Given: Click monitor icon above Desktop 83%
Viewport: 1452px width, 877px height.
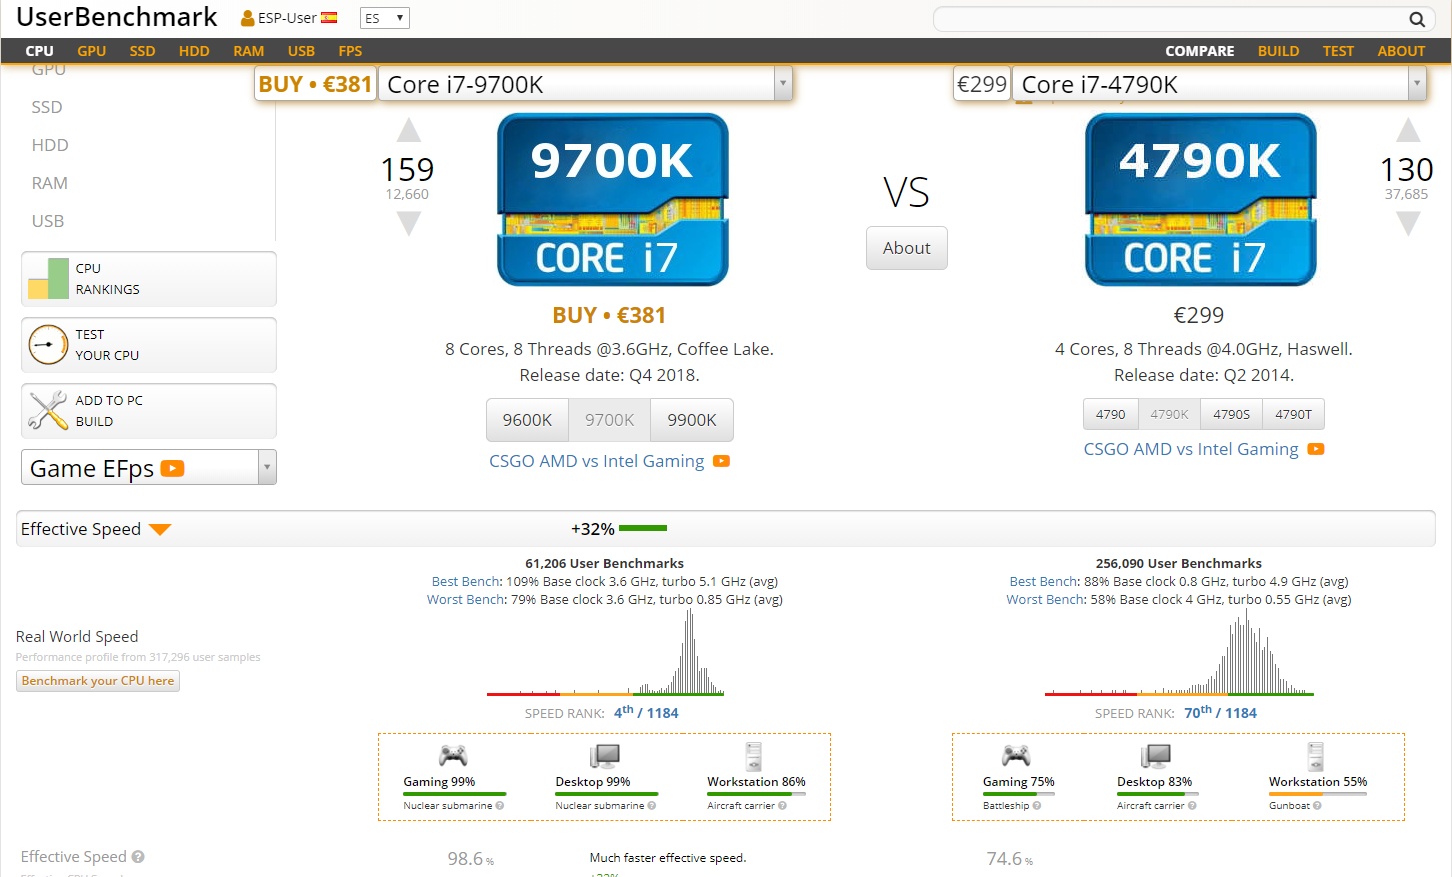Looking at the screenshot, I should (1155, 755).
